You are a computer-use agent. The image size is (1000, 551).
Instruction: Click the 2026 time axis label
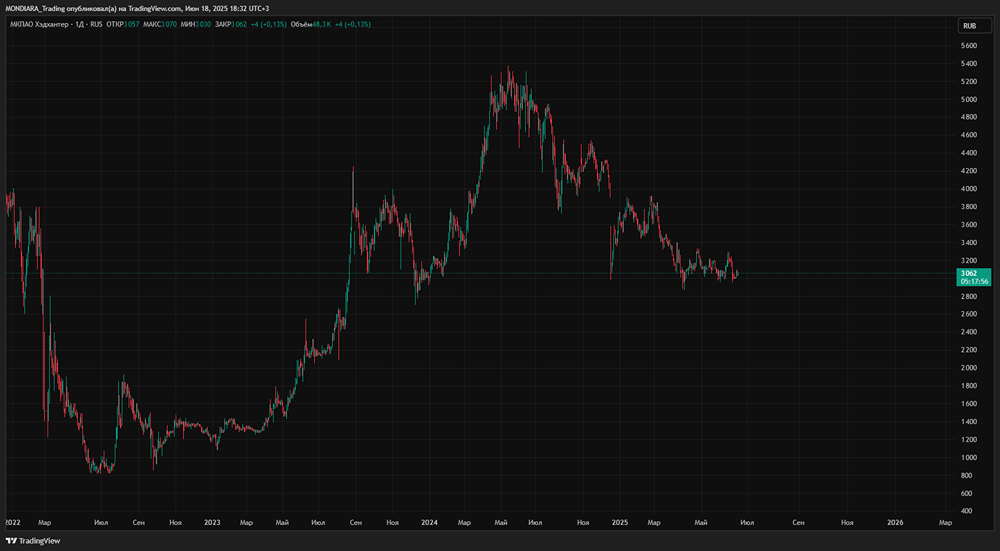click(895, 522)
